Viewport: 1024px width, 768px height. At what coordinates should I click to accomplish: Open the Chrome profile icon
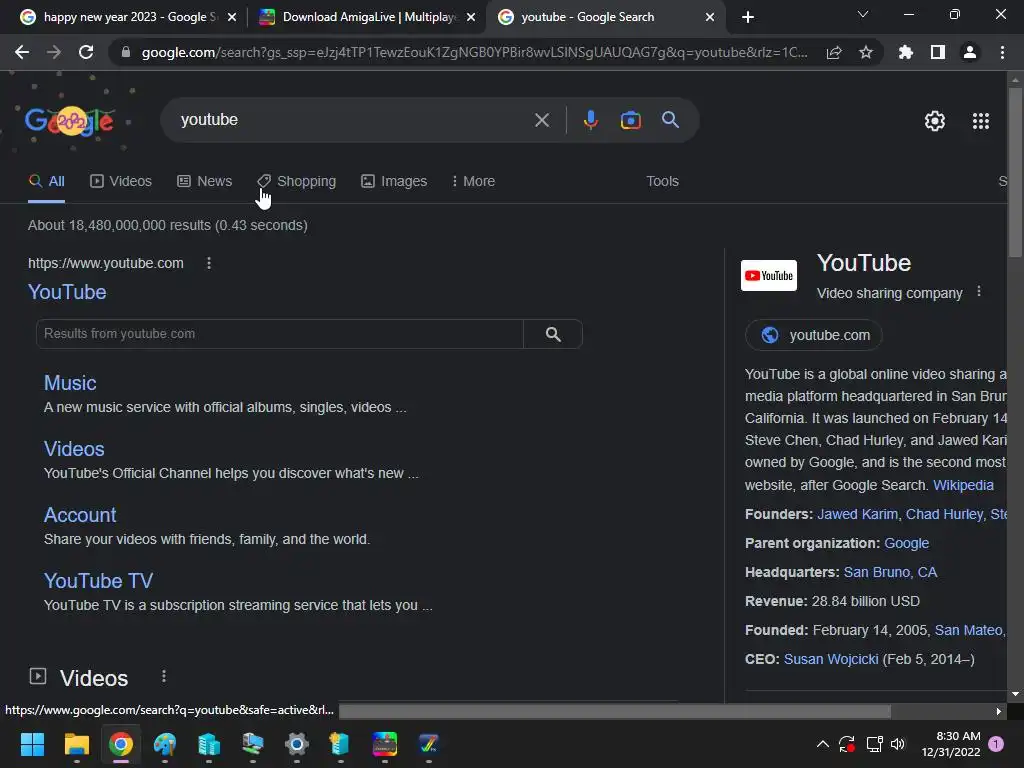[x=970, y=52]
